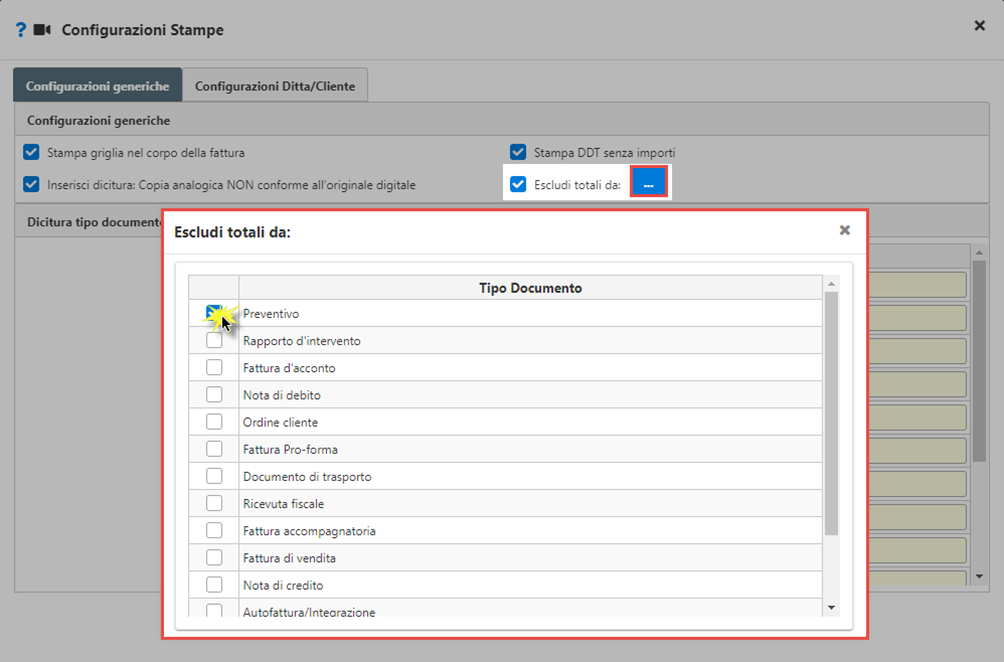Close the Escludi totali da popup
Image resolution: width=1004 pixels, height=662 pixels.
845,230
